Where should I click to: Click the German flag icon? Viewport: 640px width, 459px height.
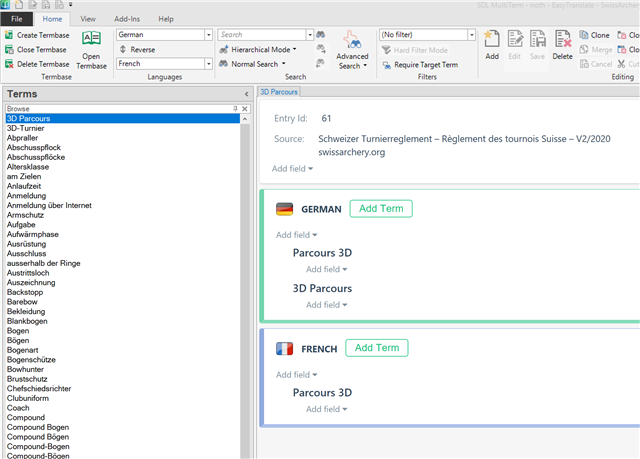click(x=284, y=209)
